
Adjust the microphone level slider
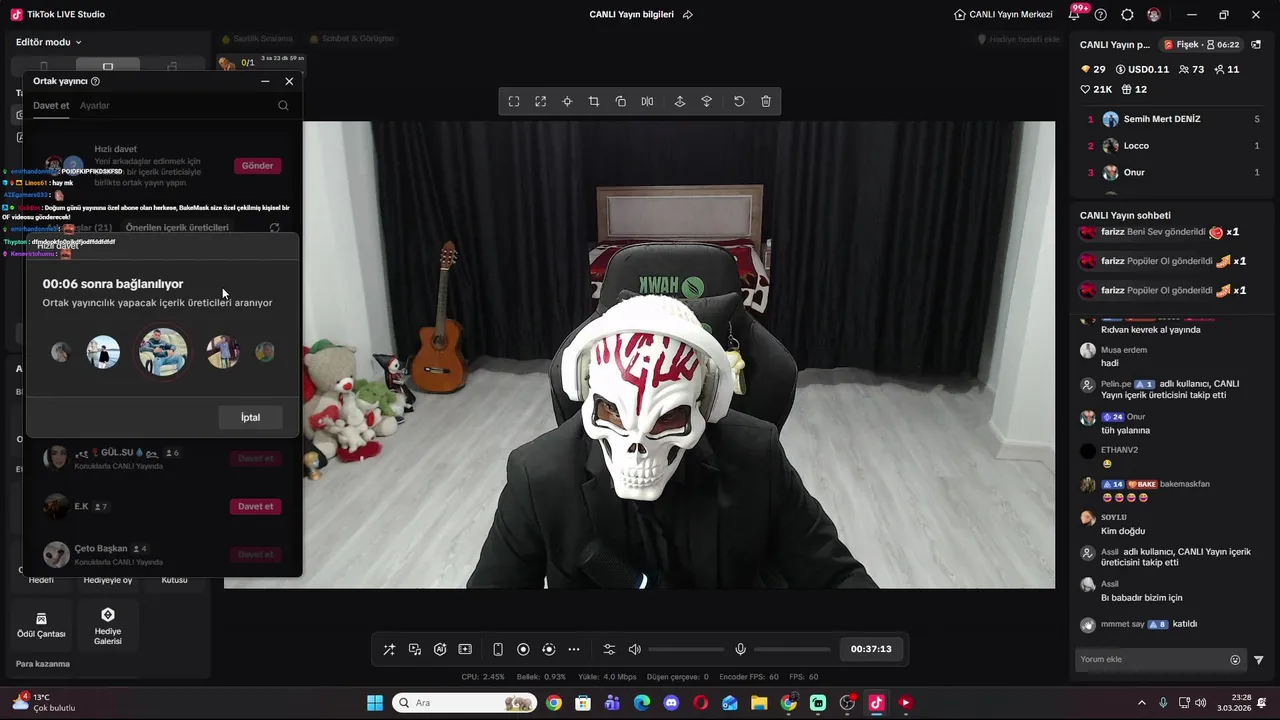[792, 649]
